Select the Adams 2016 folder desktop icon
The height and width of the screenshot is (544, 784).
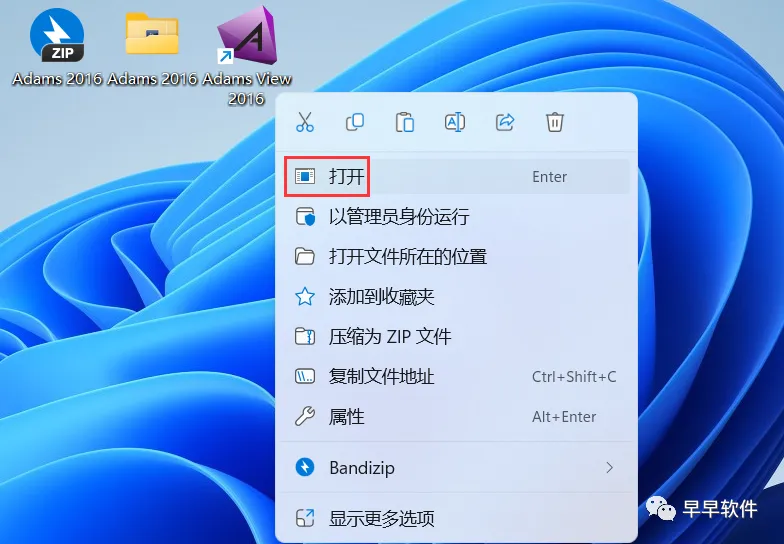click(152, 48)
